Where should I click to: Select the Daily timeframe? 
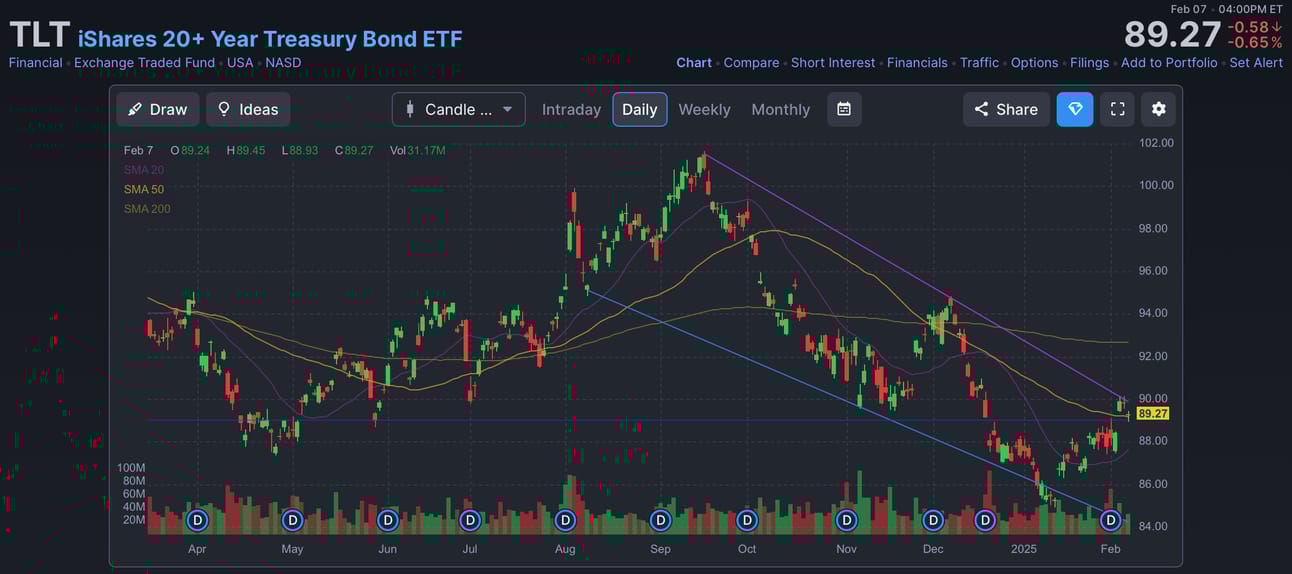point(640,109)
